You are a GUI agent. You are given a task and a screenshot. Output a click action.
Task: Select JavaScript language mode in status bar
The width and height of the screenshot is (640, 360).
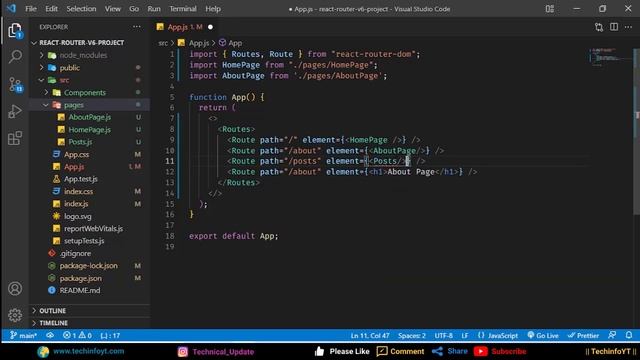[498, 336]
